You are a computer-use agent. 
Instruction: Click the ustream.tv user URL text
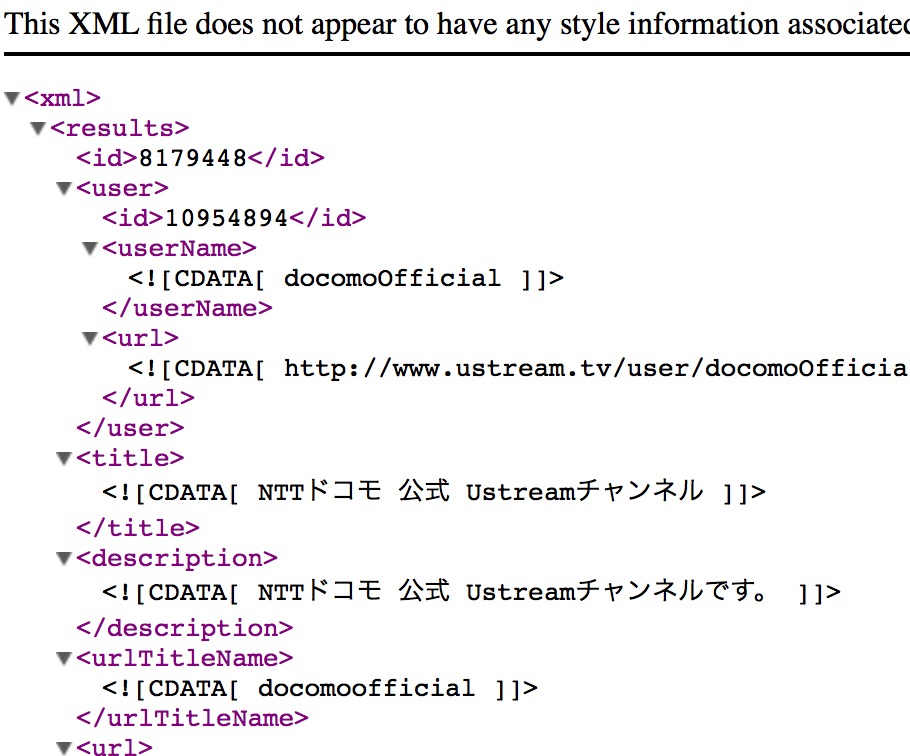coord(596,368)
